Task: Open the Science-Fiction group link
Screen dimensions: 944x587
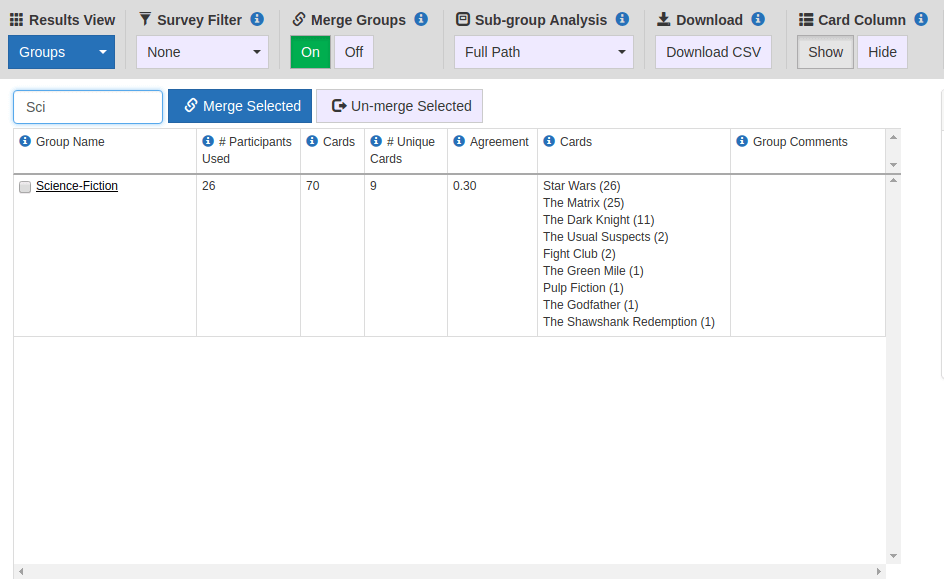Action: pos(76,186)
